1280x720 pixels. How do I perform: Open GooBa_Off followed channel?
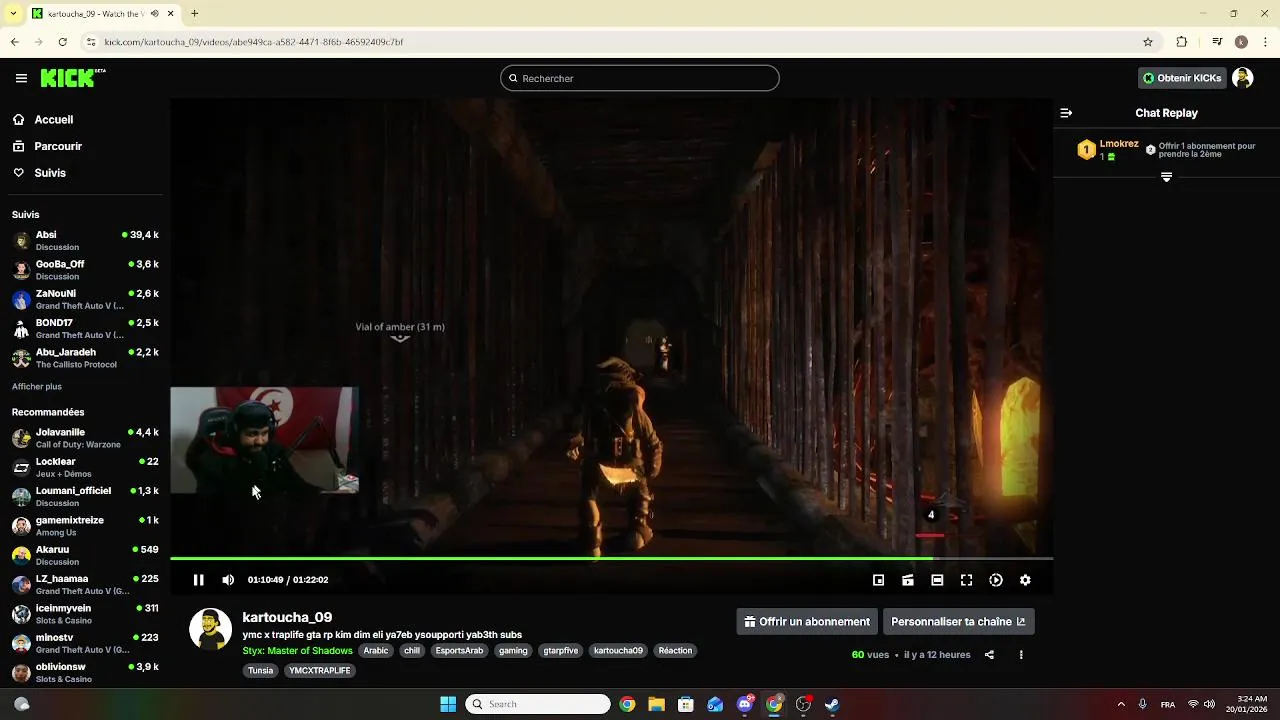click(85, 270)
